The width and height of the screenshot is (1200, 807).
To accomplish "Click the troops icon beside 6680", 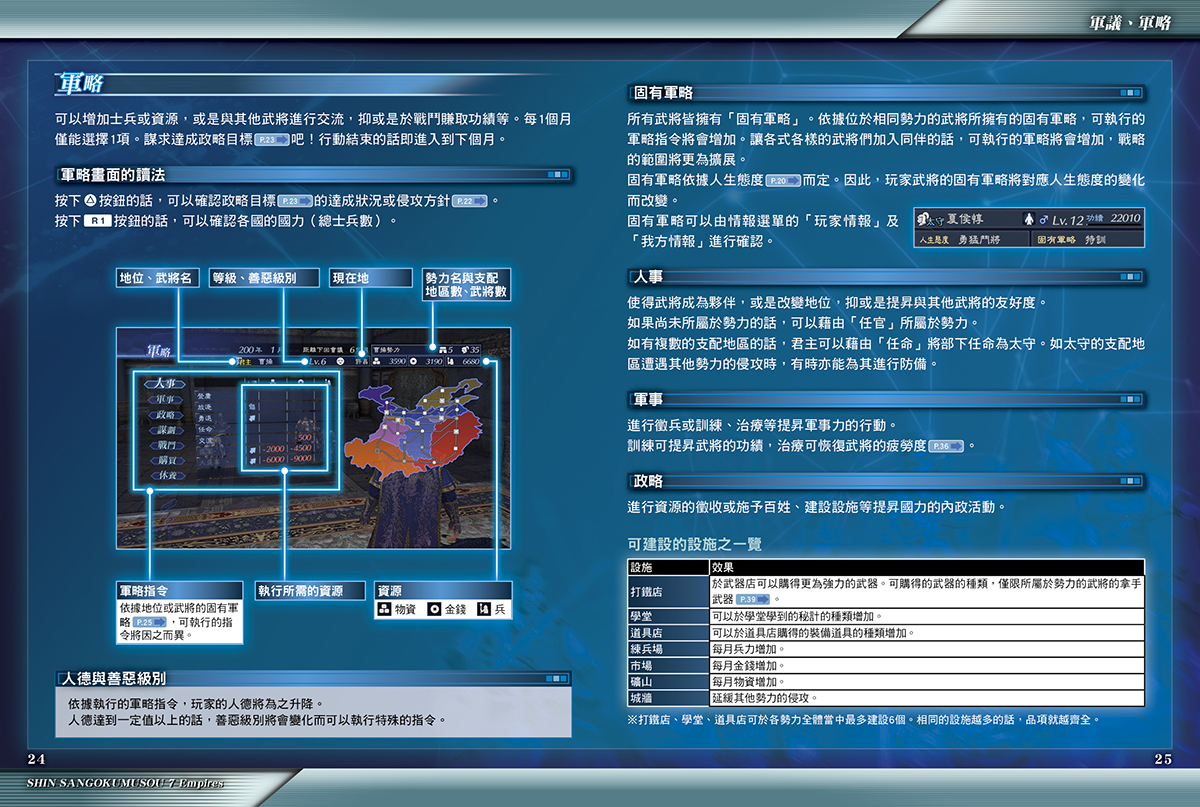I will pyautogui.click(x=449, y=361).
